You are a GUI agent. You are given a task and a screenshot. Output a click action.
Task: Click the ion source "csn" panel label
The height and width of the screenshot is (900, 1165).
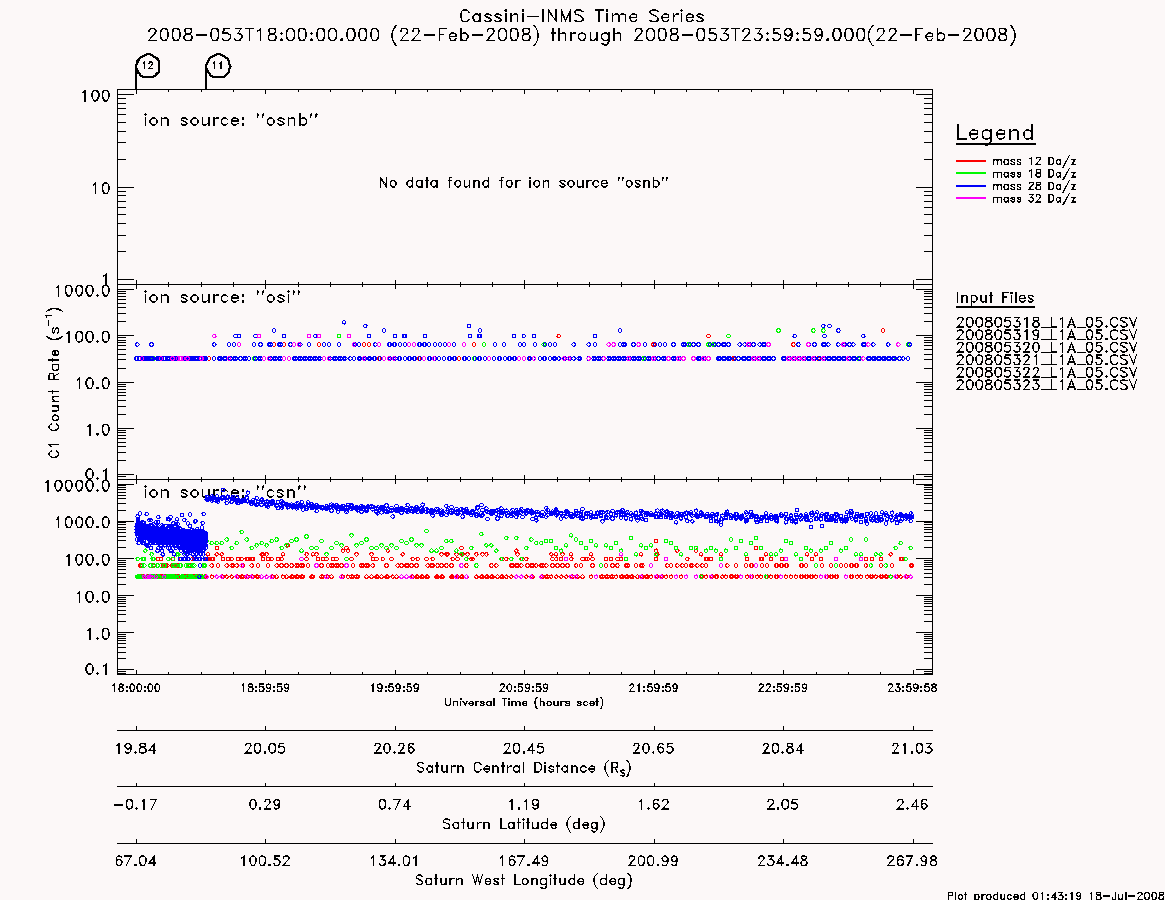225,492
